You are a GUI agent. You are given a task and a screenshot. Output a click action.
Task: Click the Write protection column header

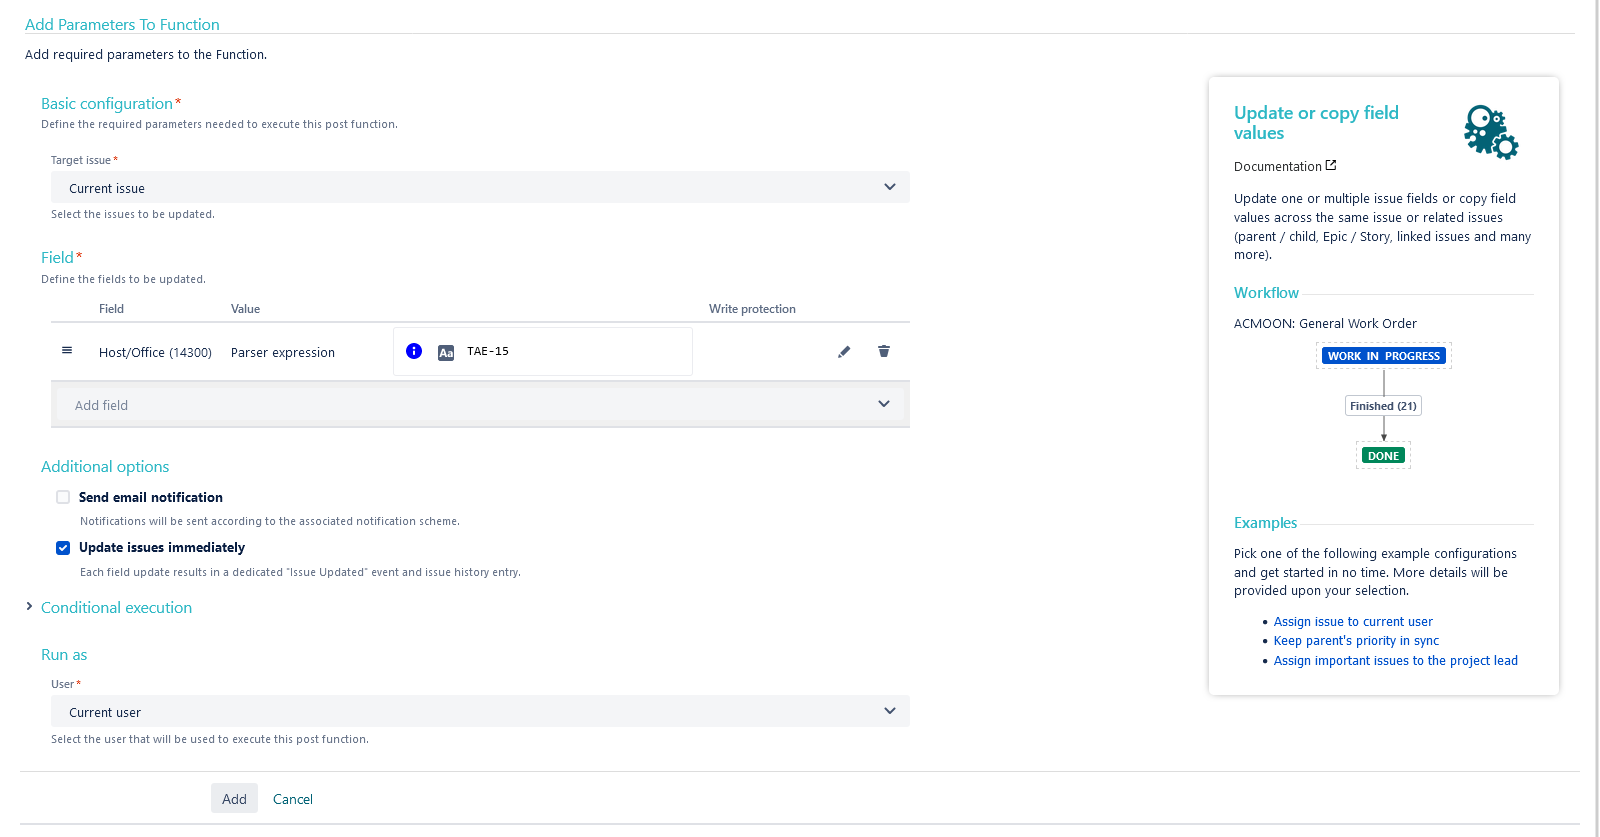[752, 309]
